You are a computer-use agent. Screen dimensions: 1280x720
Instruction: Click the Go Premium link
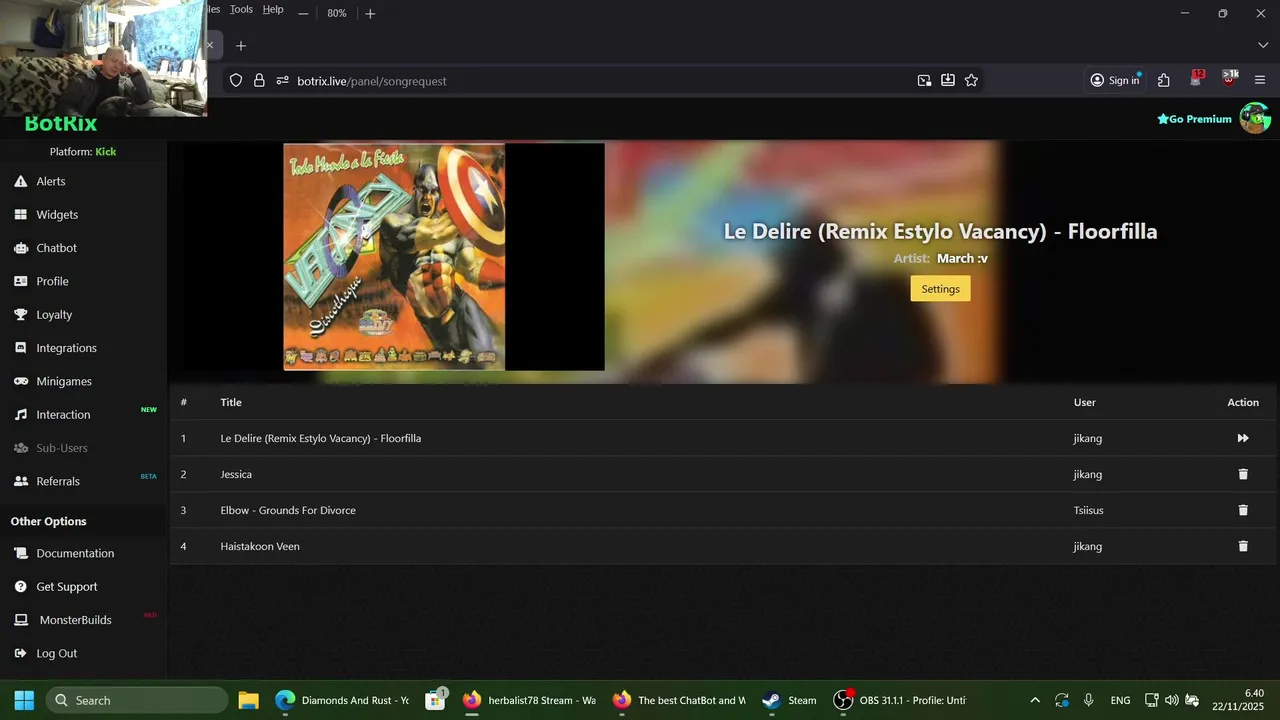pyautogui.click(x=1194, y=119)
